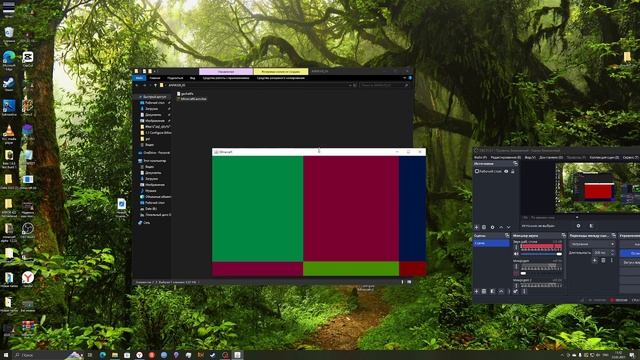Add a new source in OBS sources panel
This screenshot has height=360, width=640.
tap(476, 227)
